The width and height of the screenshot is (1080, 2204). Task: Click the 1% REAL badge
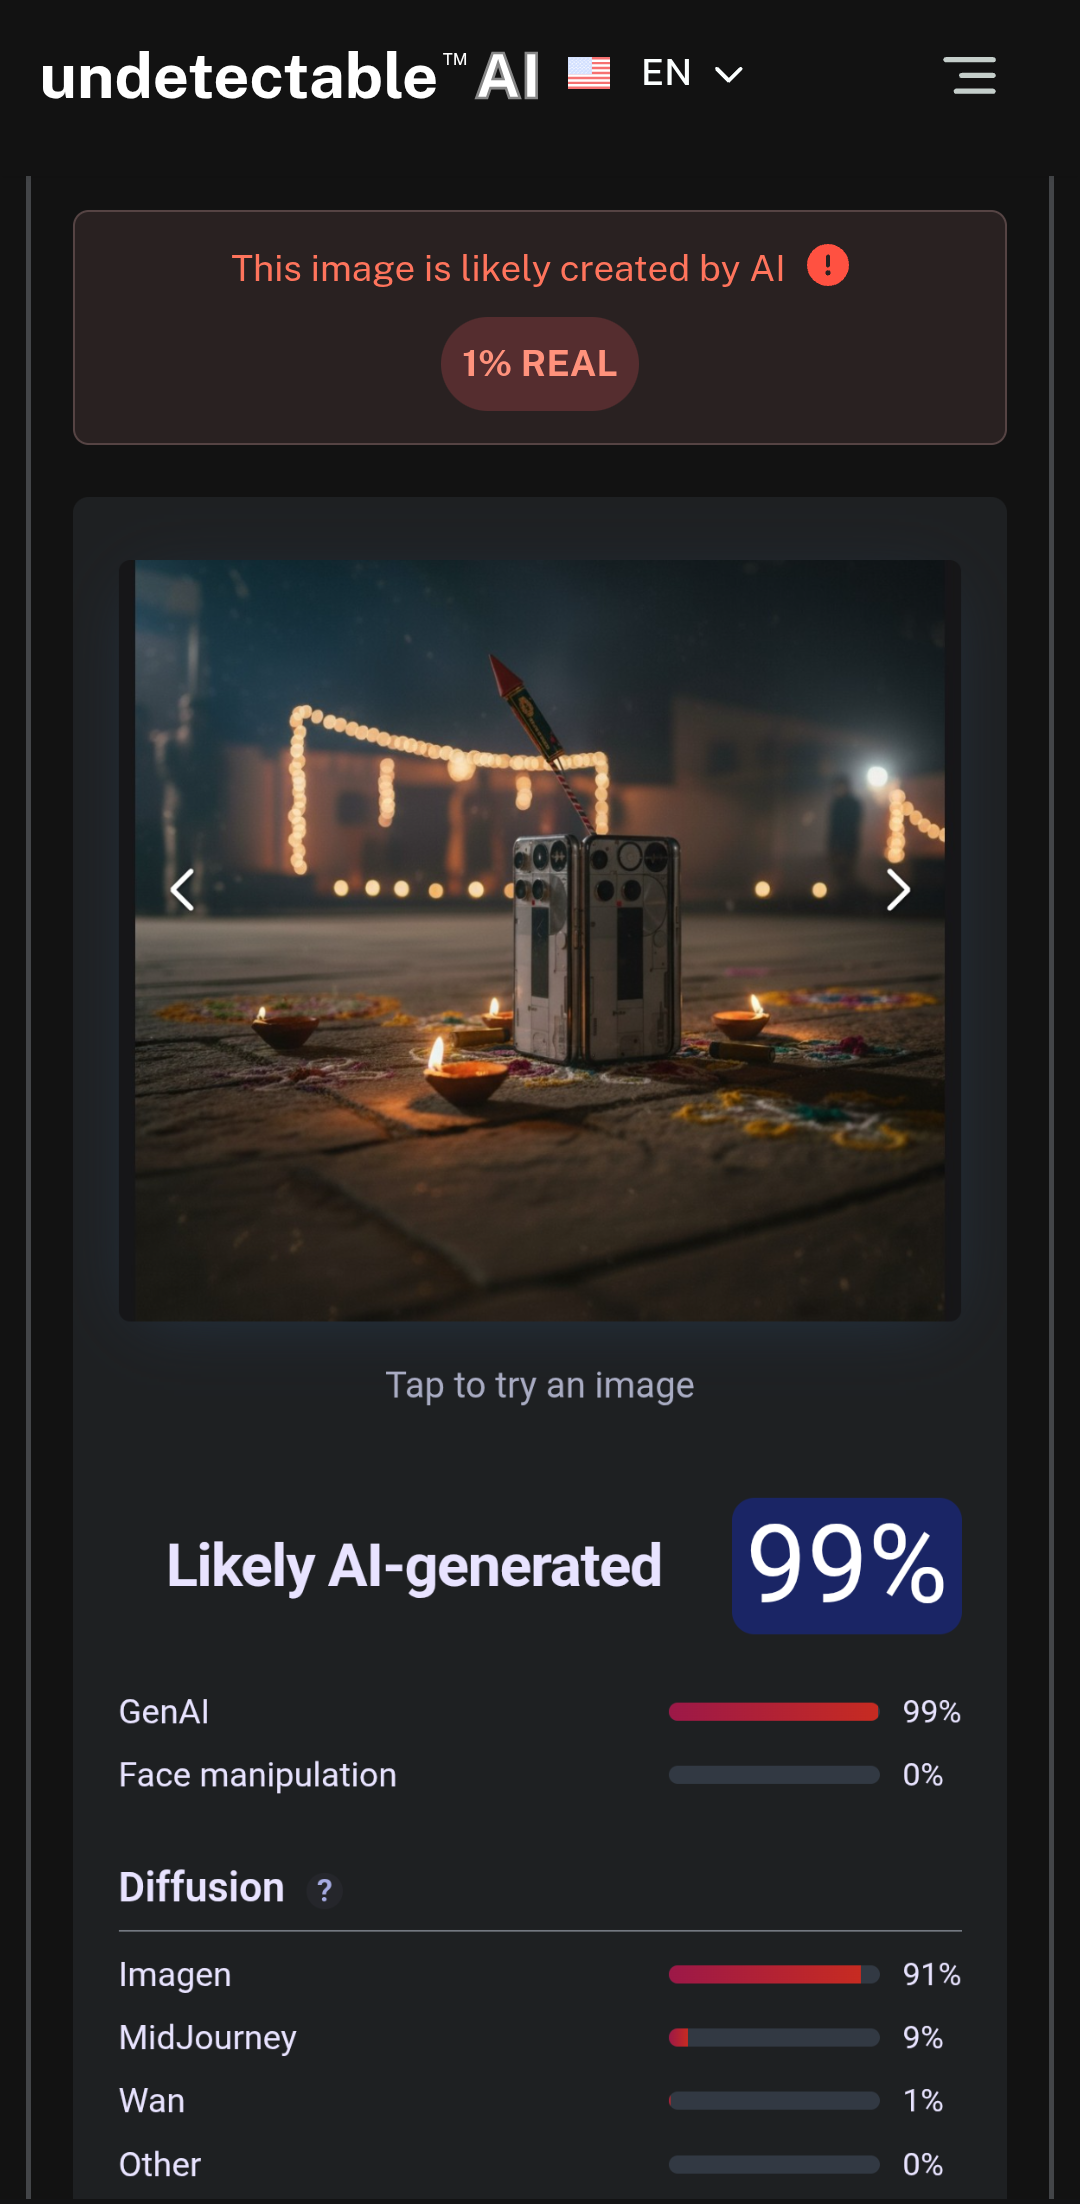click(x=540, y=364)
